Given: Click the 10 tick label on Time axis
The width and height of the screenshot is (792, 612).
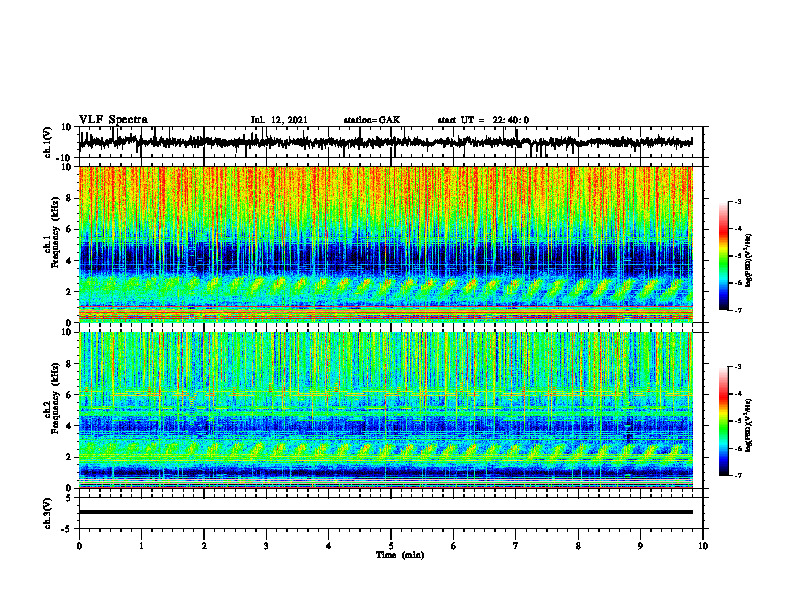Looking at the screenshot, I should [703, 546].
